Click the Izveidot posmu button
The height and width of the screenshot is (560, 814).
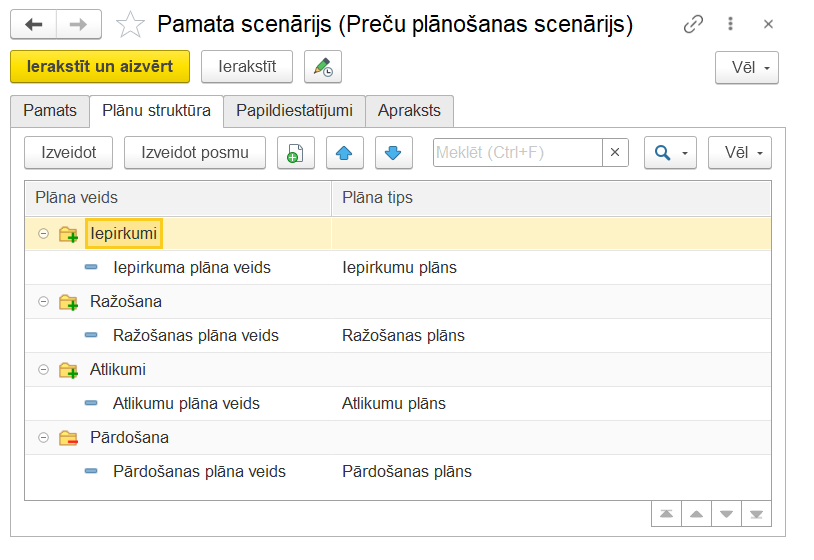coord(194,153)
